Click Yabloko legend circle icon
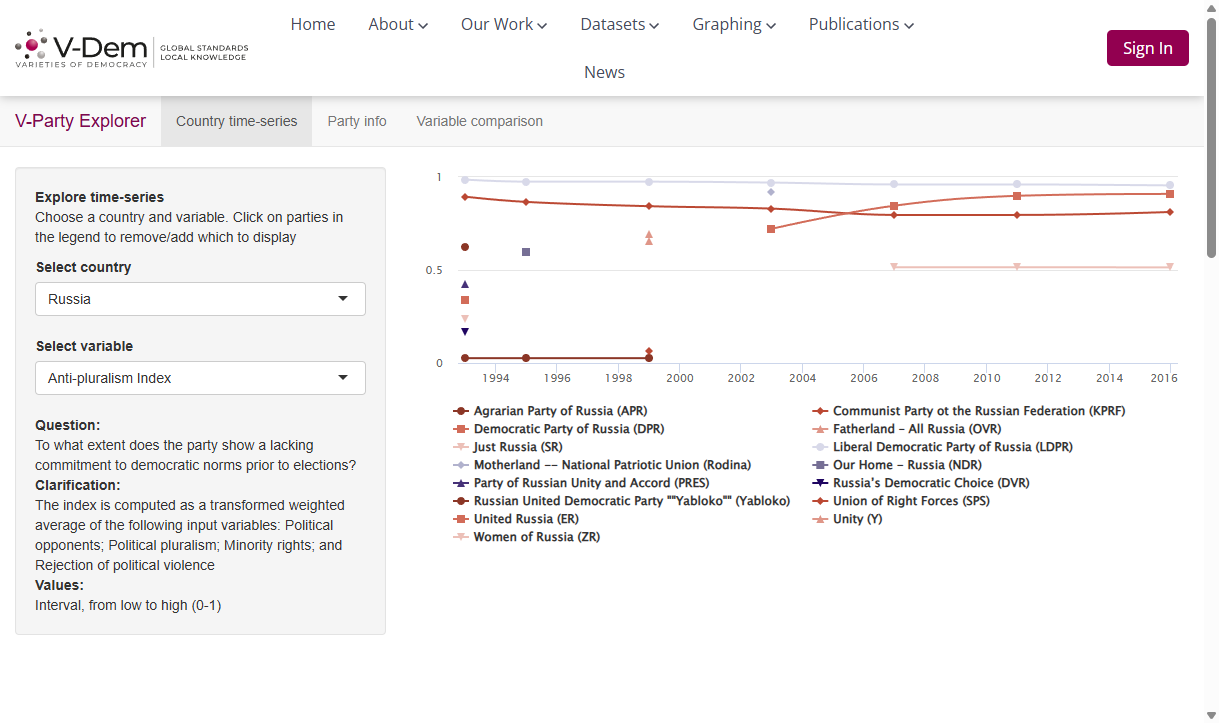This screenshot has width=1219, height=723. (x=461, y=501)
